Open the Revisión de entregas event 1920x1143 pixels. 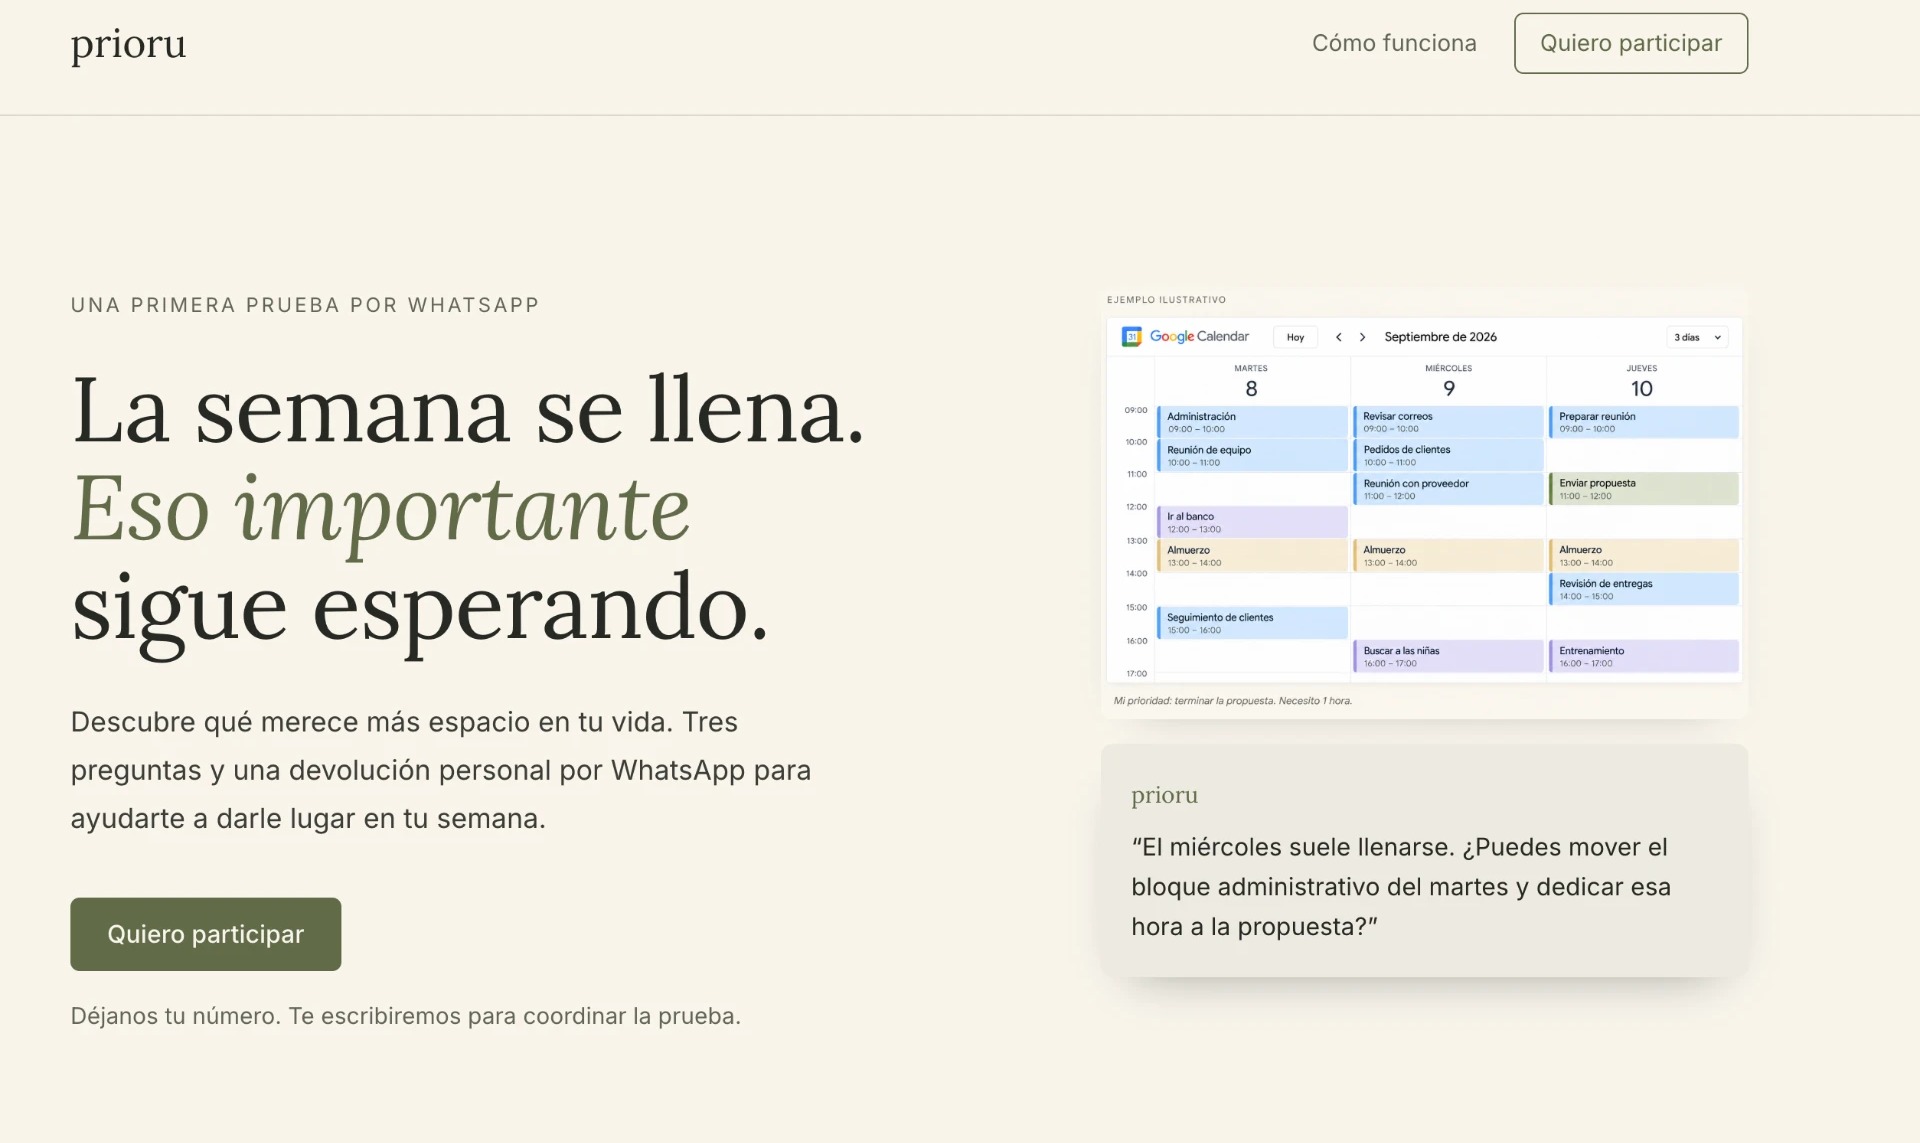(1644, 589)
